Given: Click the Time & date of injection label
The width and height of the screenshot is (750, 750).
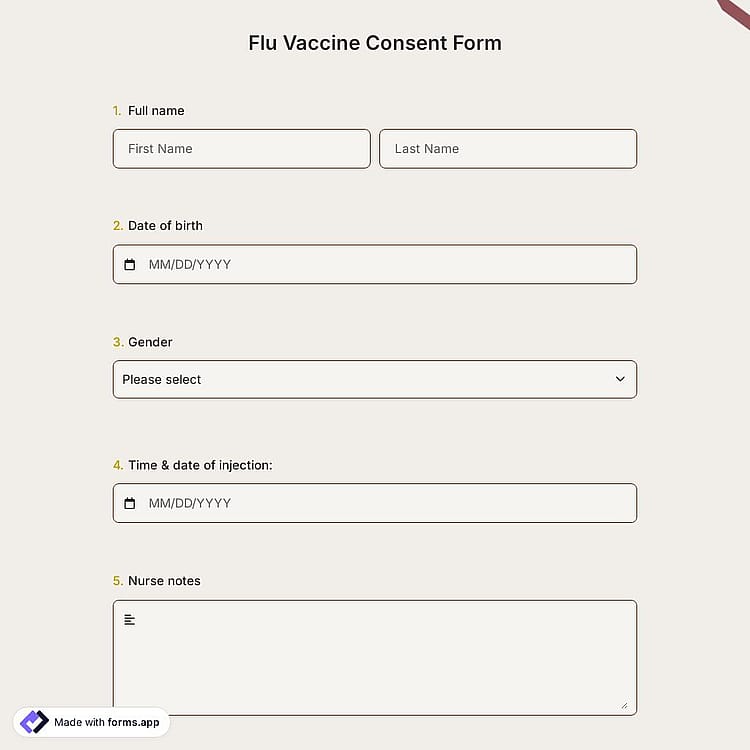Looking at the screenshot, I should point(200,465).
